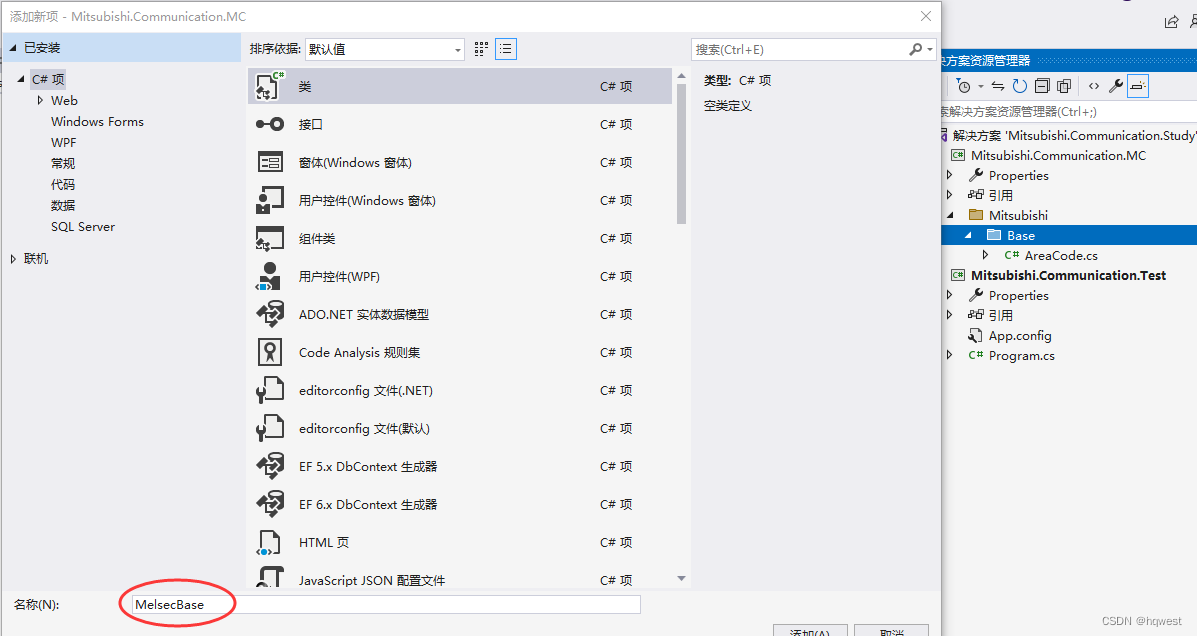Select AreaCode.cs in Solution Explorer
1197x636 pixels.
[1061, 256]
